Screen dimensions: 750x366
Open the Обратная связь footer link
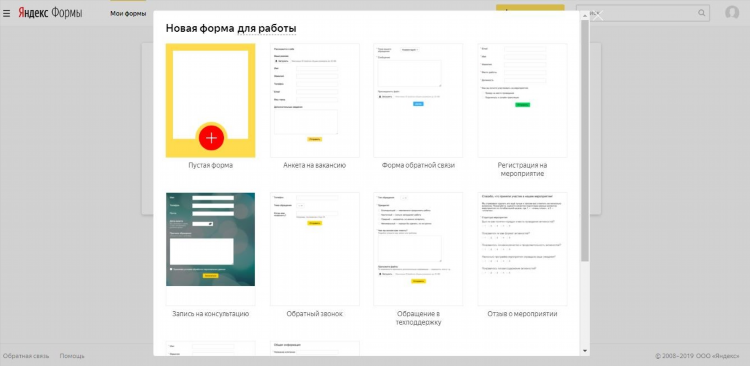point(26,356)
